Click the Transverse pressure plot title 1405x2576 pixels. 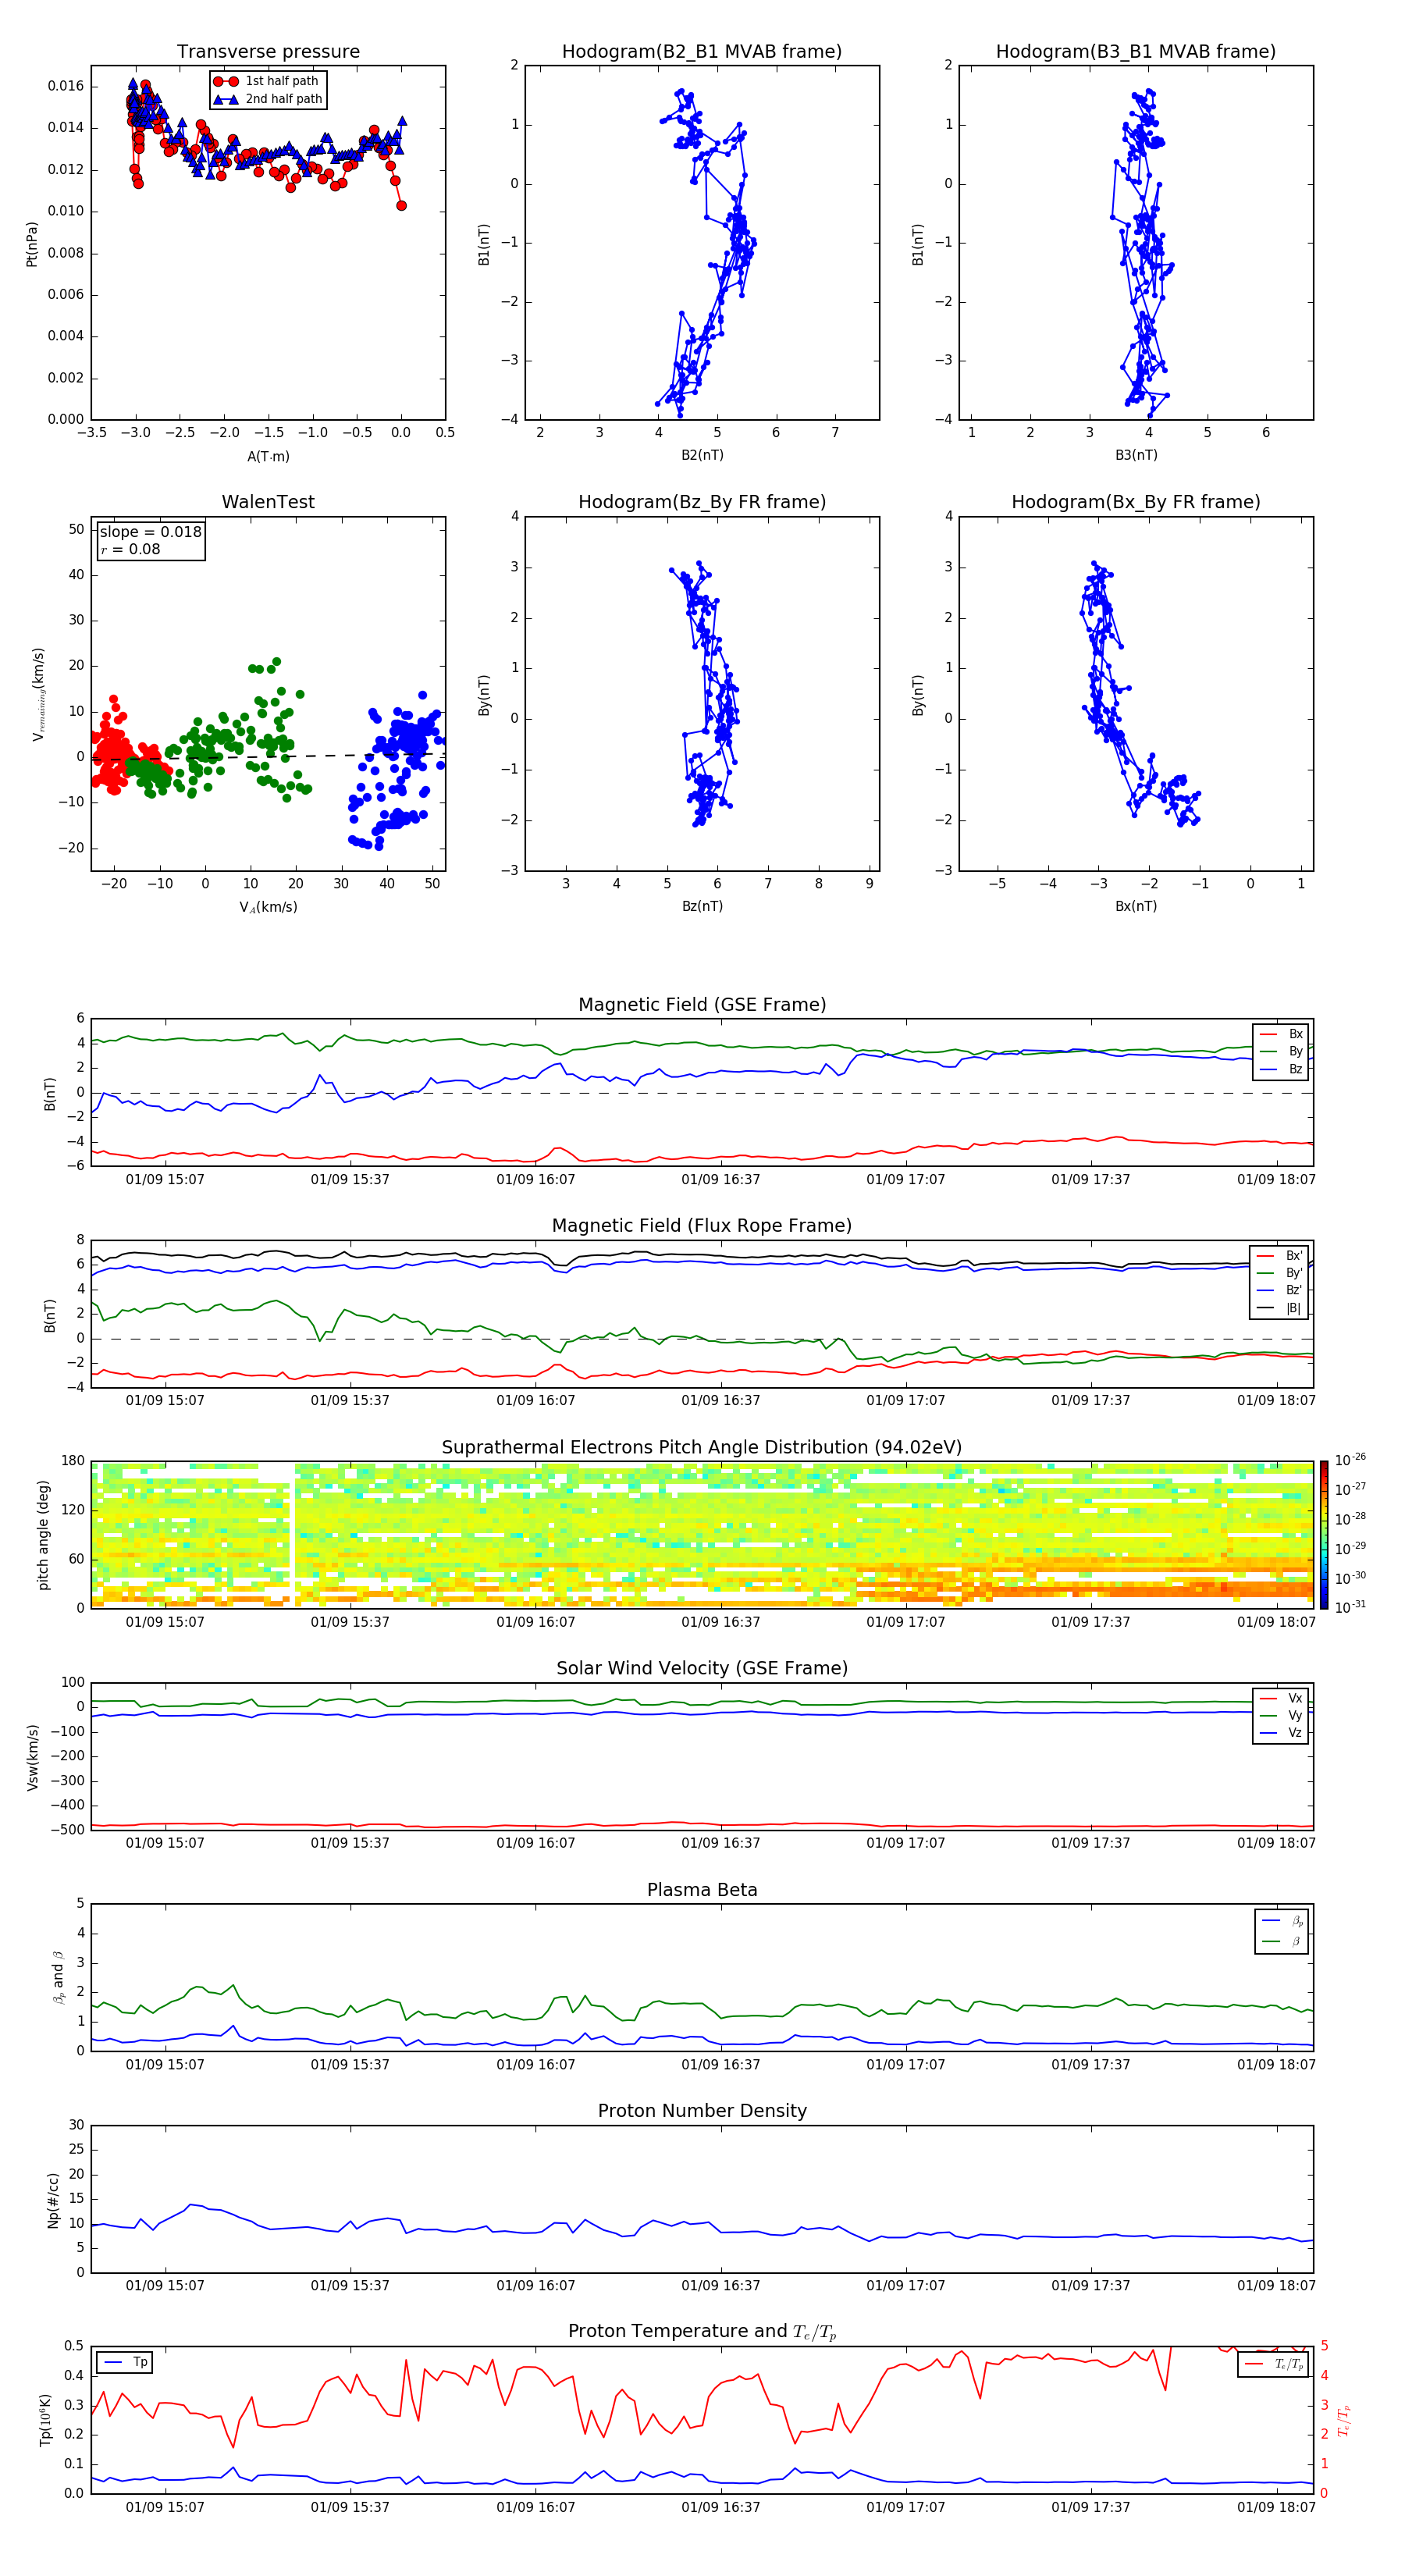268,51
